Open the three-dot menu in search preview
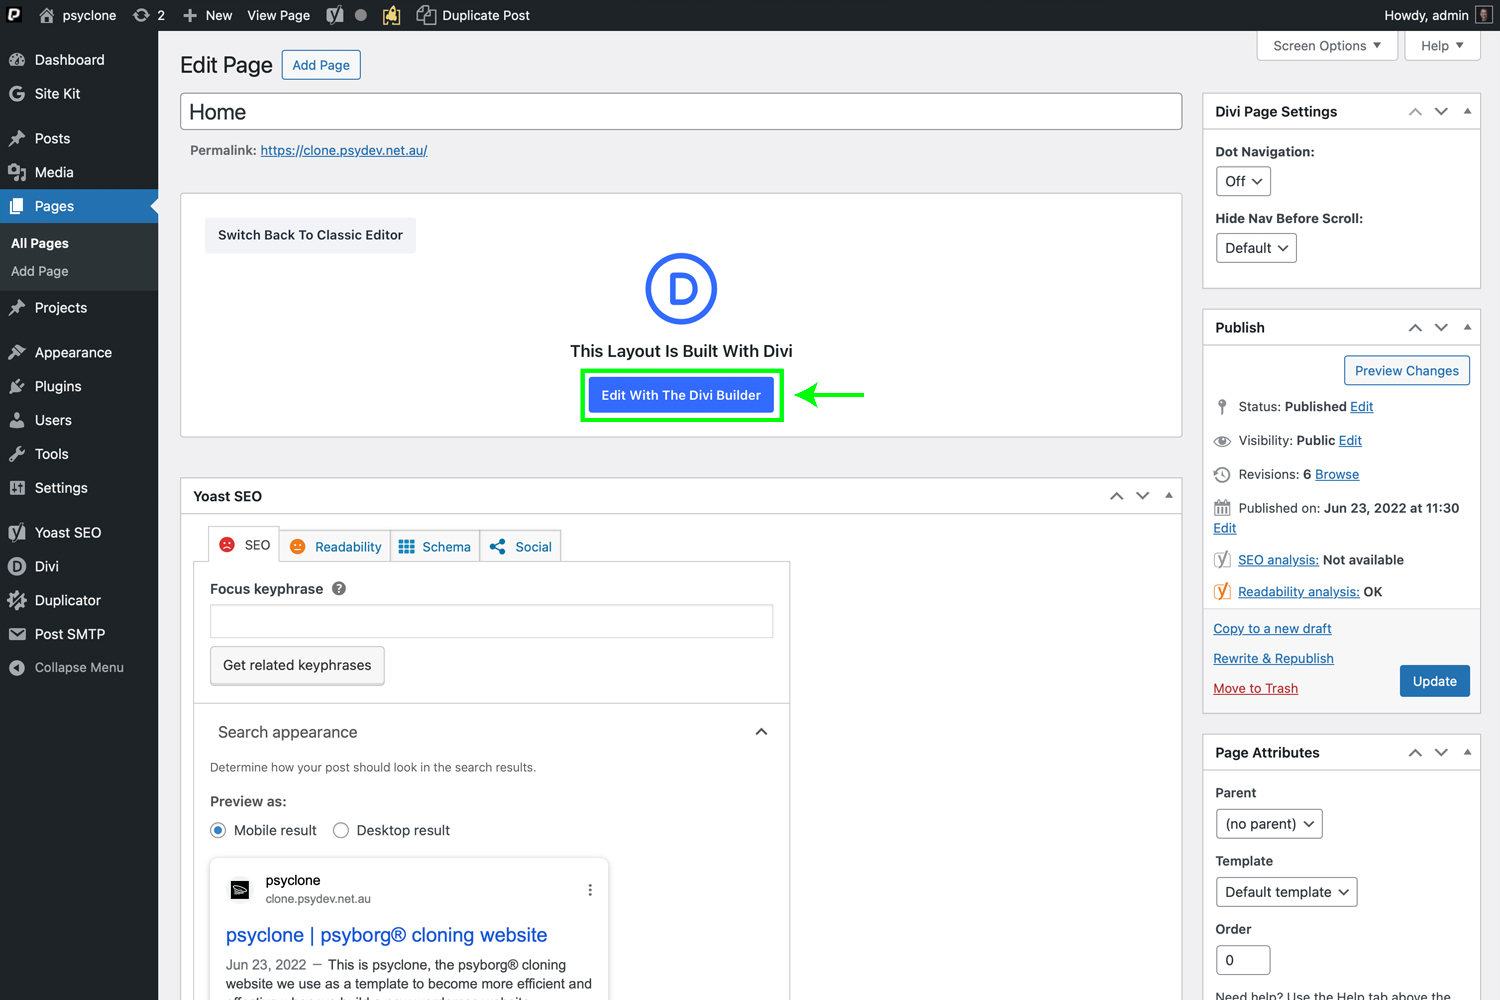This screenshot has width=1500, height=1000. tap(590, 890)
